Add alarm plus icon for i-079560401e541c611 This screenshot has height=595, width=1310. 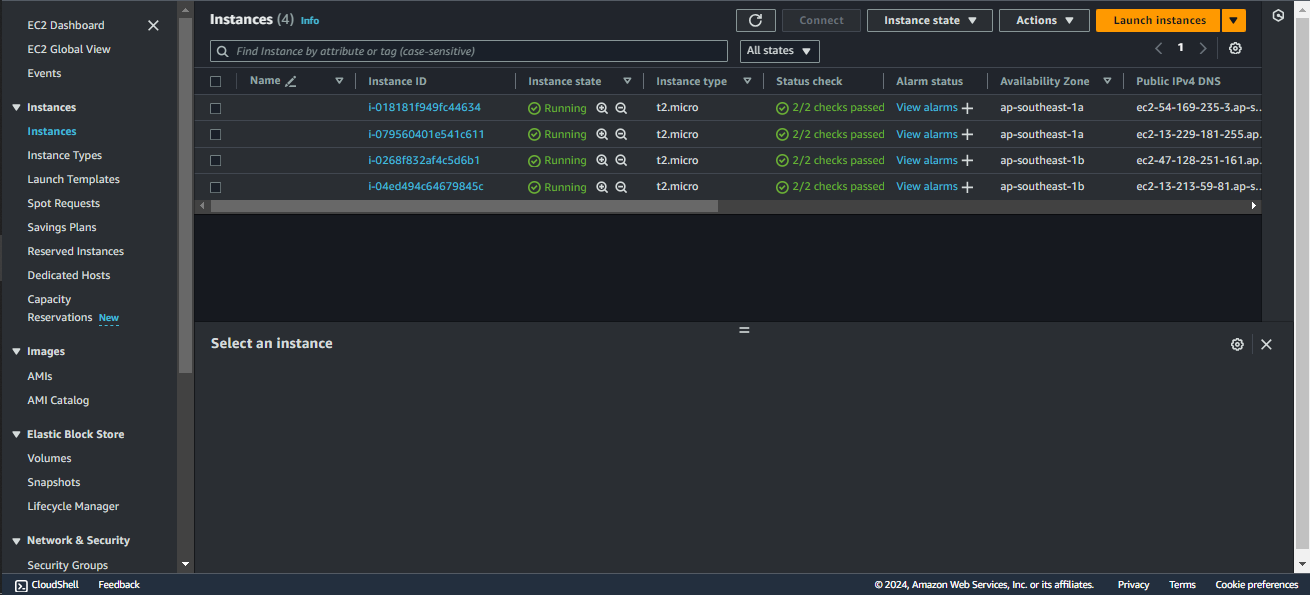coord(967,134)
